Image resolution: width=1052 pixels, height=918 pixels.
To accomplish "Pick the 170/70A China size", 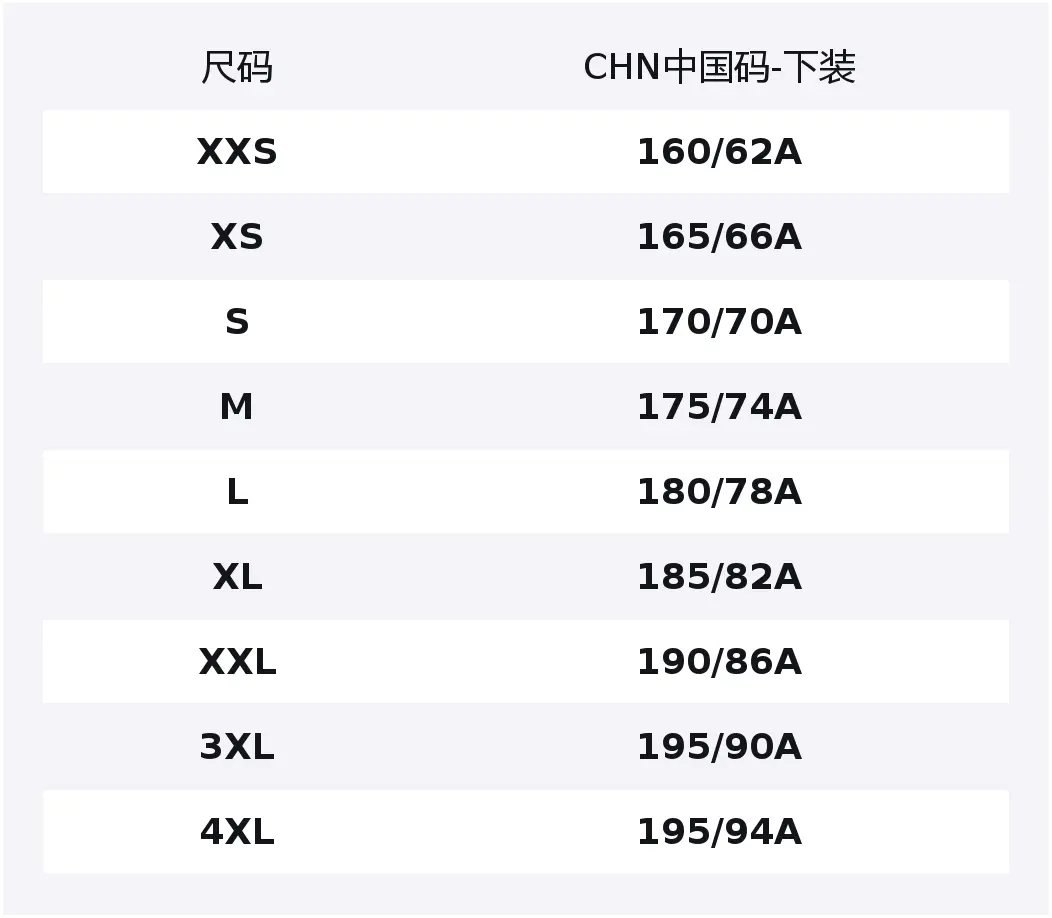I will (719, 322).
